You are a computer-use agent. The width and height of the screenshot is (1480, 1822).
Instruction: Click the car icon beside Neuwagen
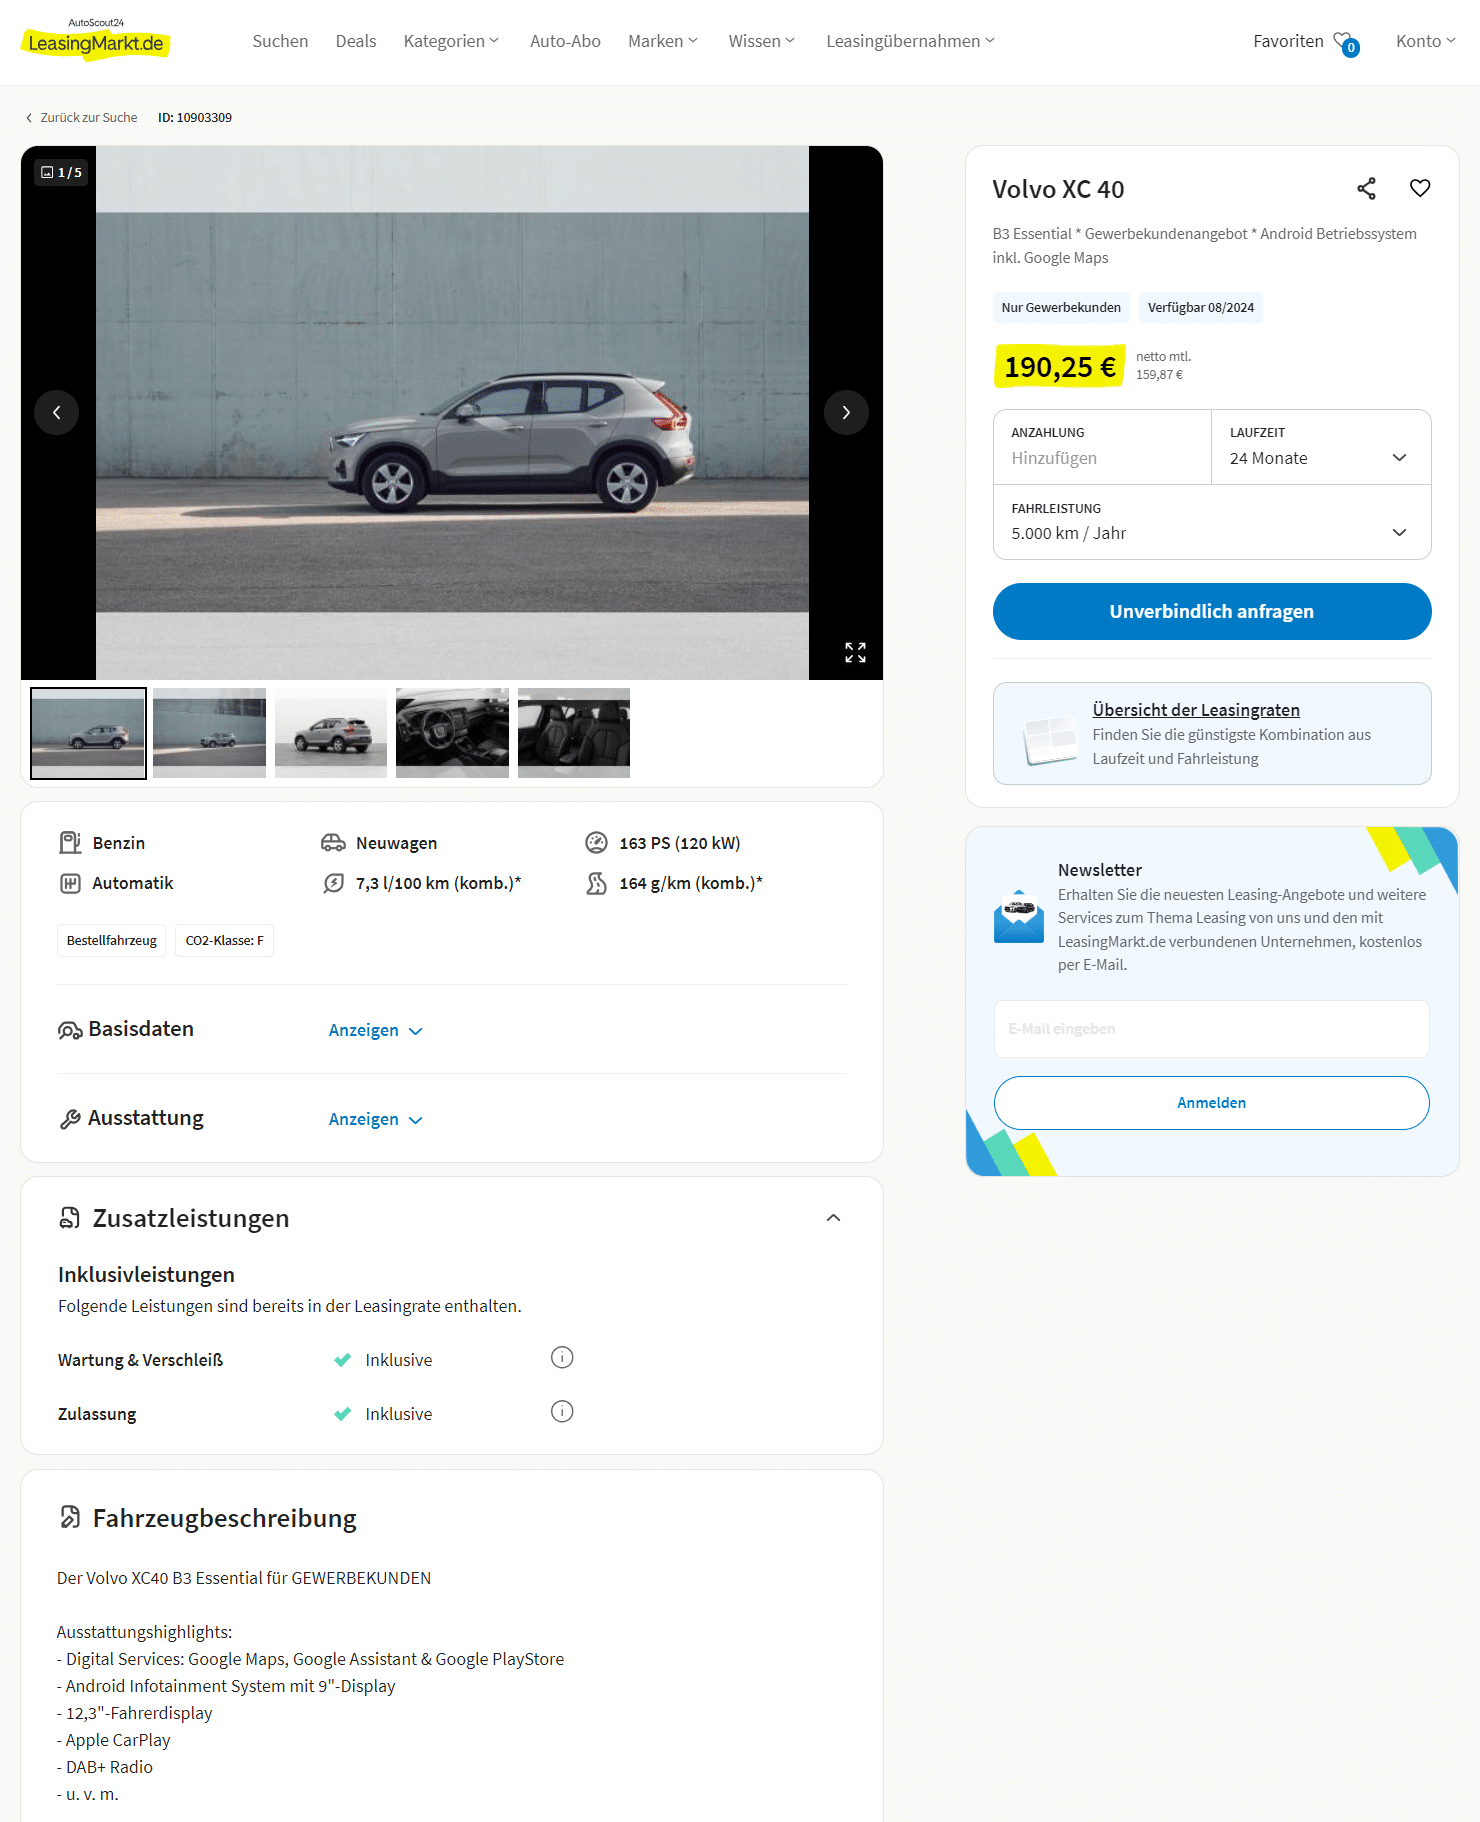point(333,843)
